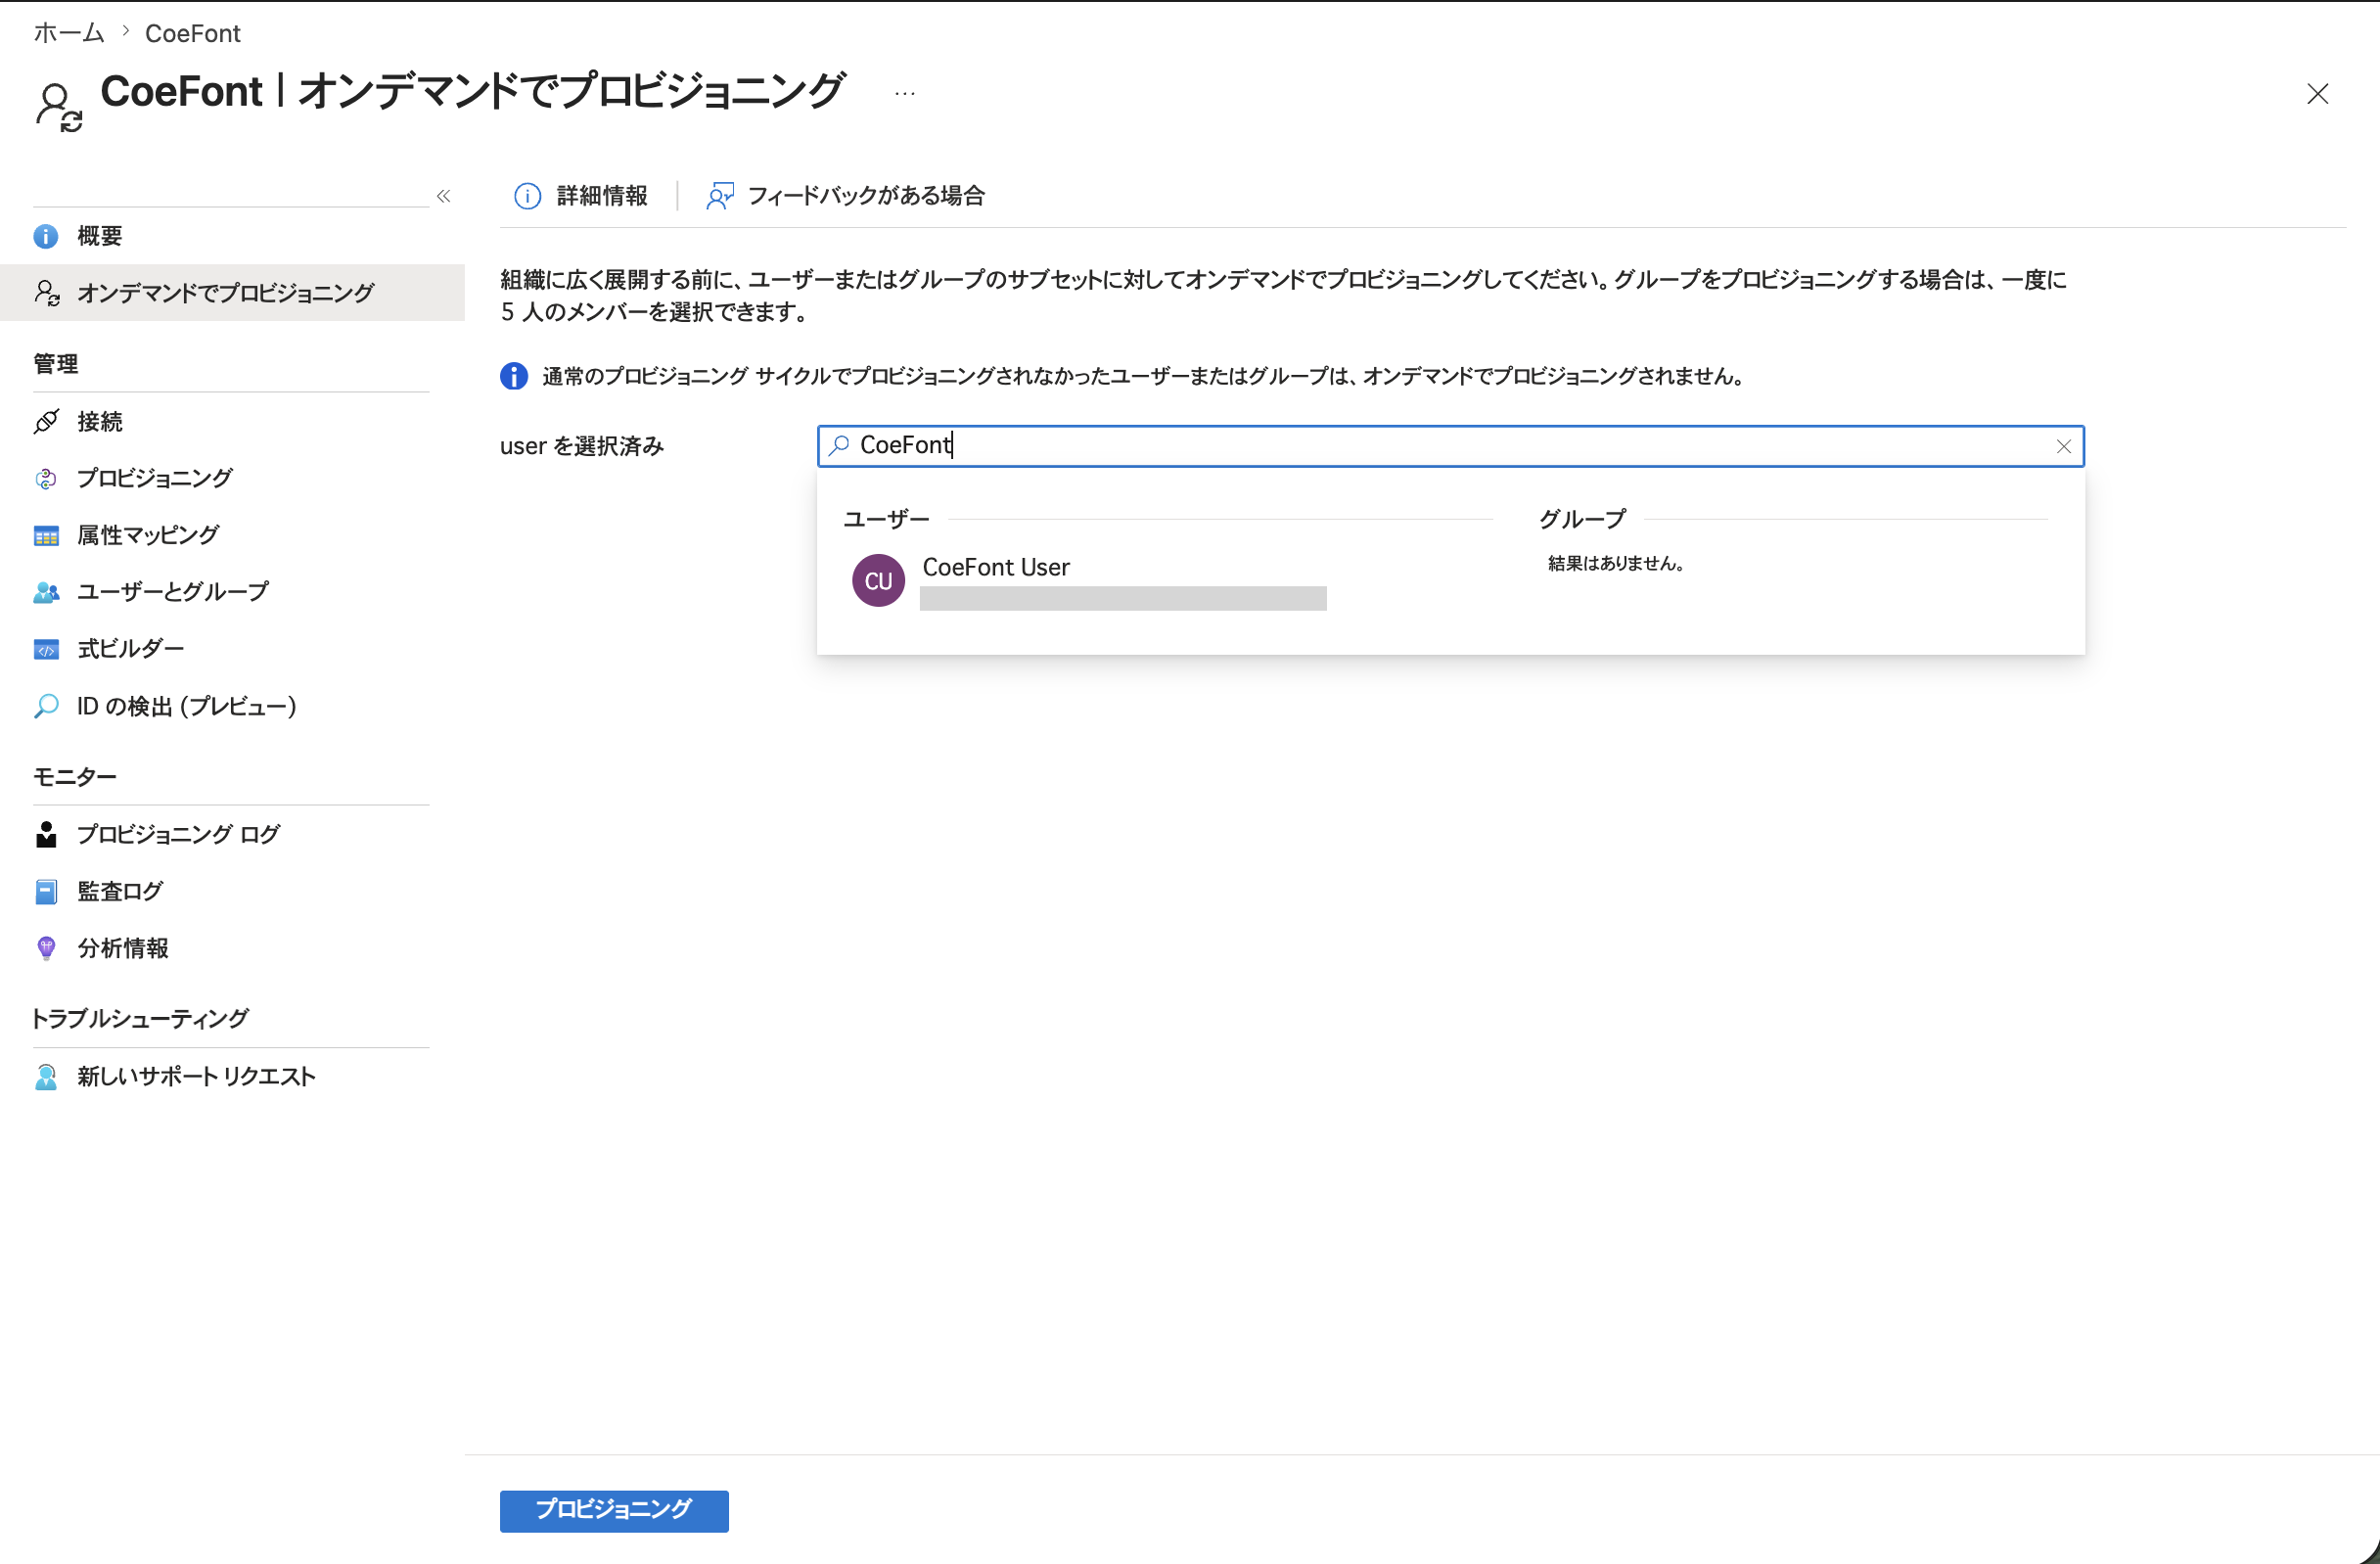Click the search magnifier icon in search box
Viewport: 2380px width, 1564px height.
click(x=839, y=445)
